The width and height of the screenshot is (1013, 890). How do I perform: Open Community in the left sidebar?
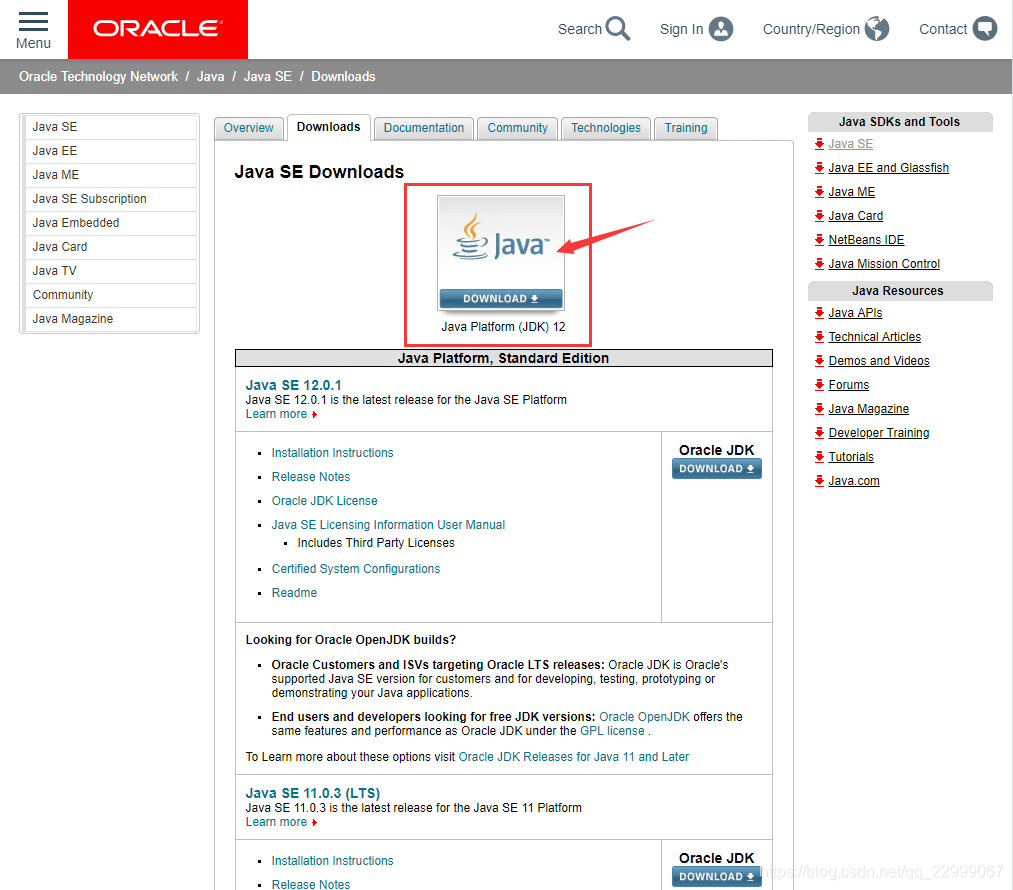pos(110,295)
